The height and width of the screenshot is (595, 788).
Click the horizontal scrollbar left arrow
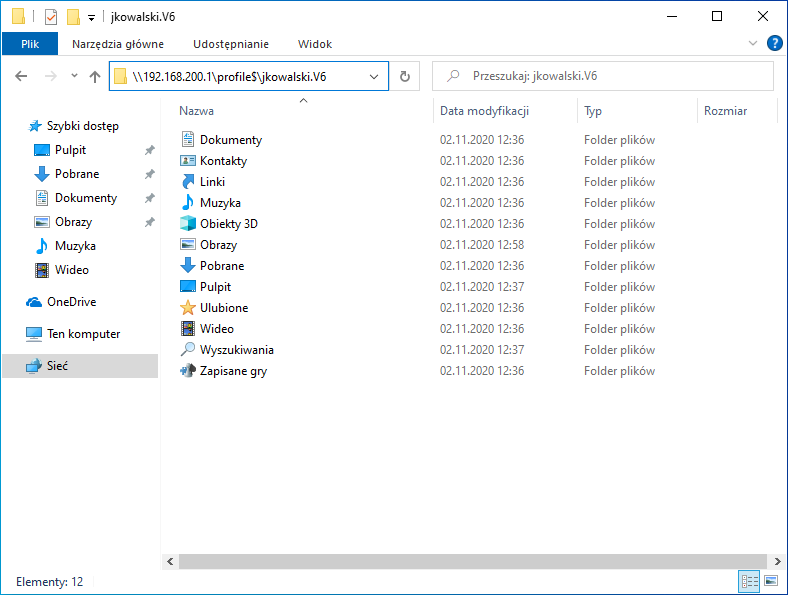170,561
